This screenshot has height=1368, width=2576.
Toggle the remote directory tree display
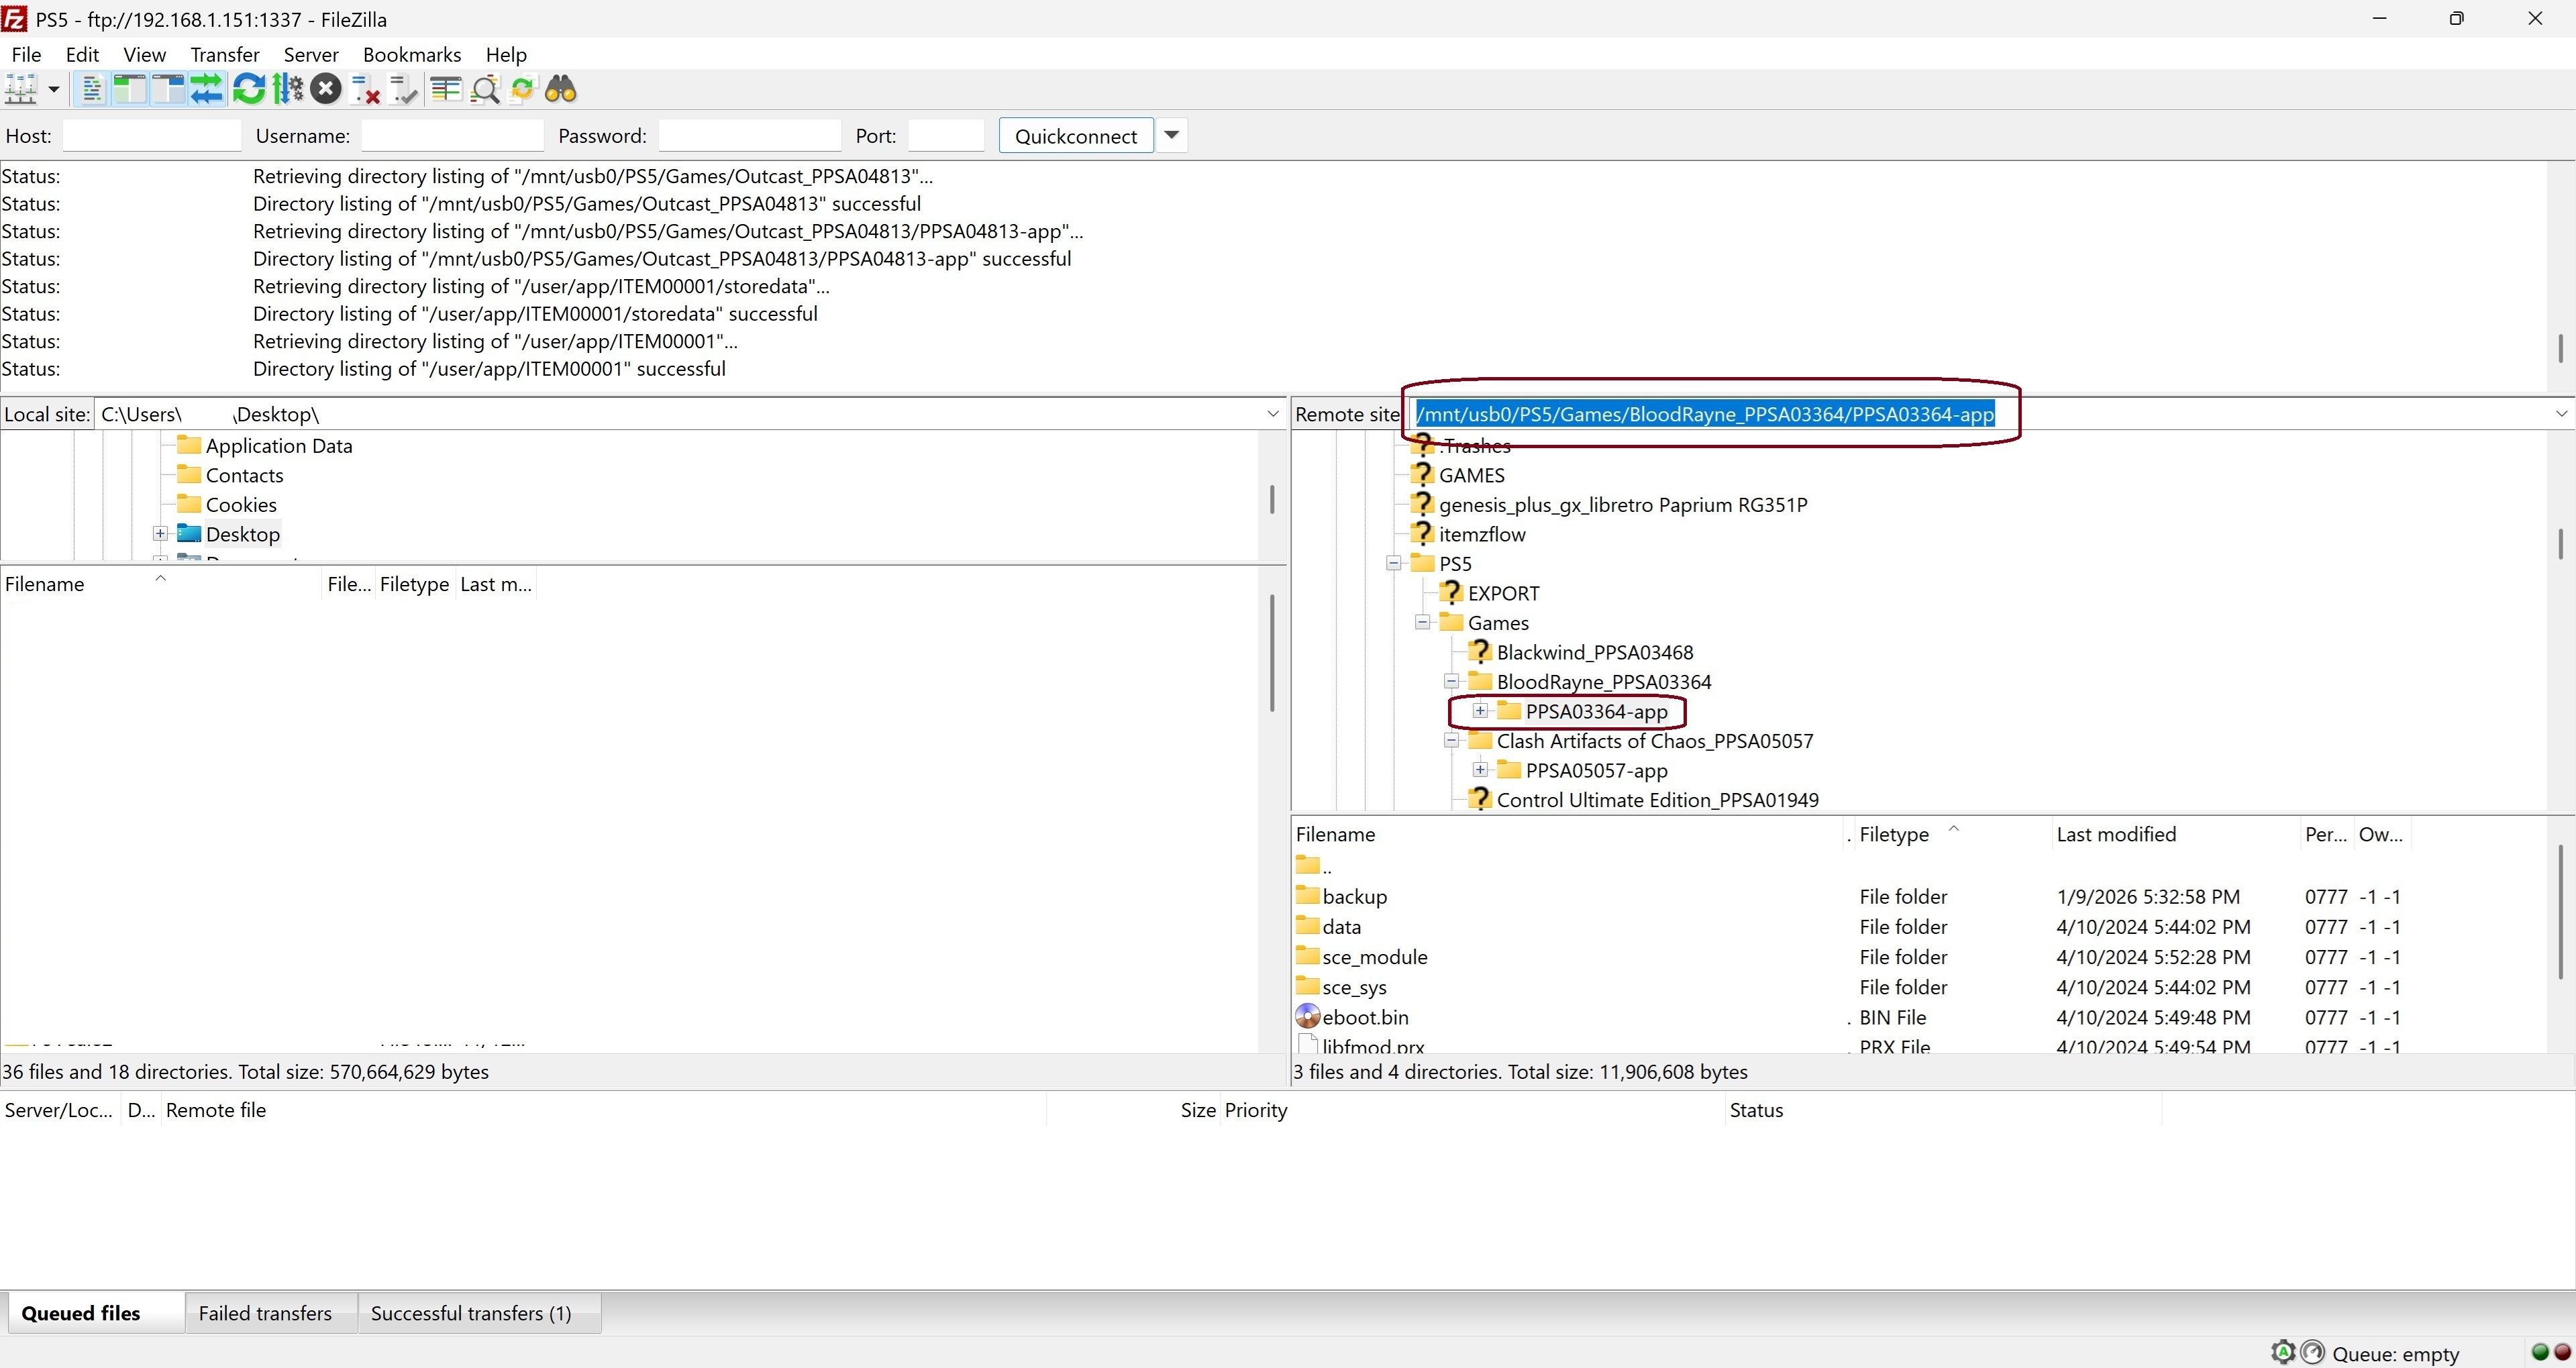168,90
